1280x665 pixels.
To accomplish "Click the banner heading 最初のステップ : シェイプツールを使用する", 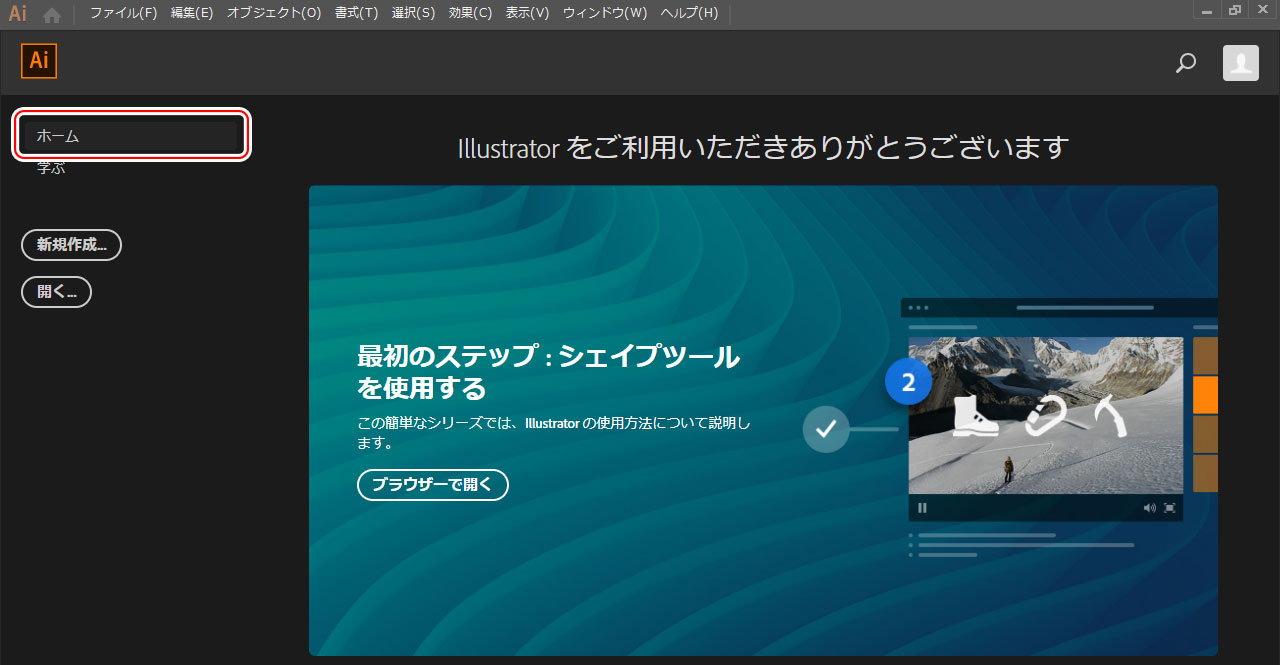I will [x=548, y=371].
